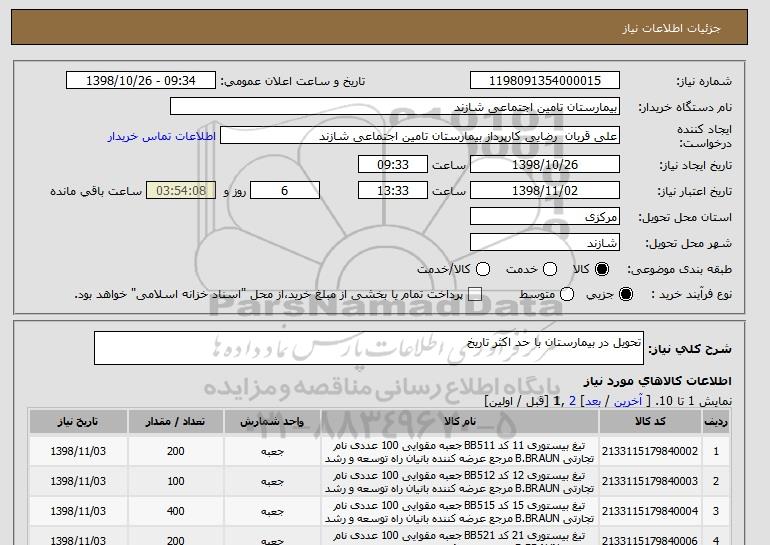Click the ایجاد کننده درخواست field
The width and height of the screenshot is (770, 545).
[420, 136]
